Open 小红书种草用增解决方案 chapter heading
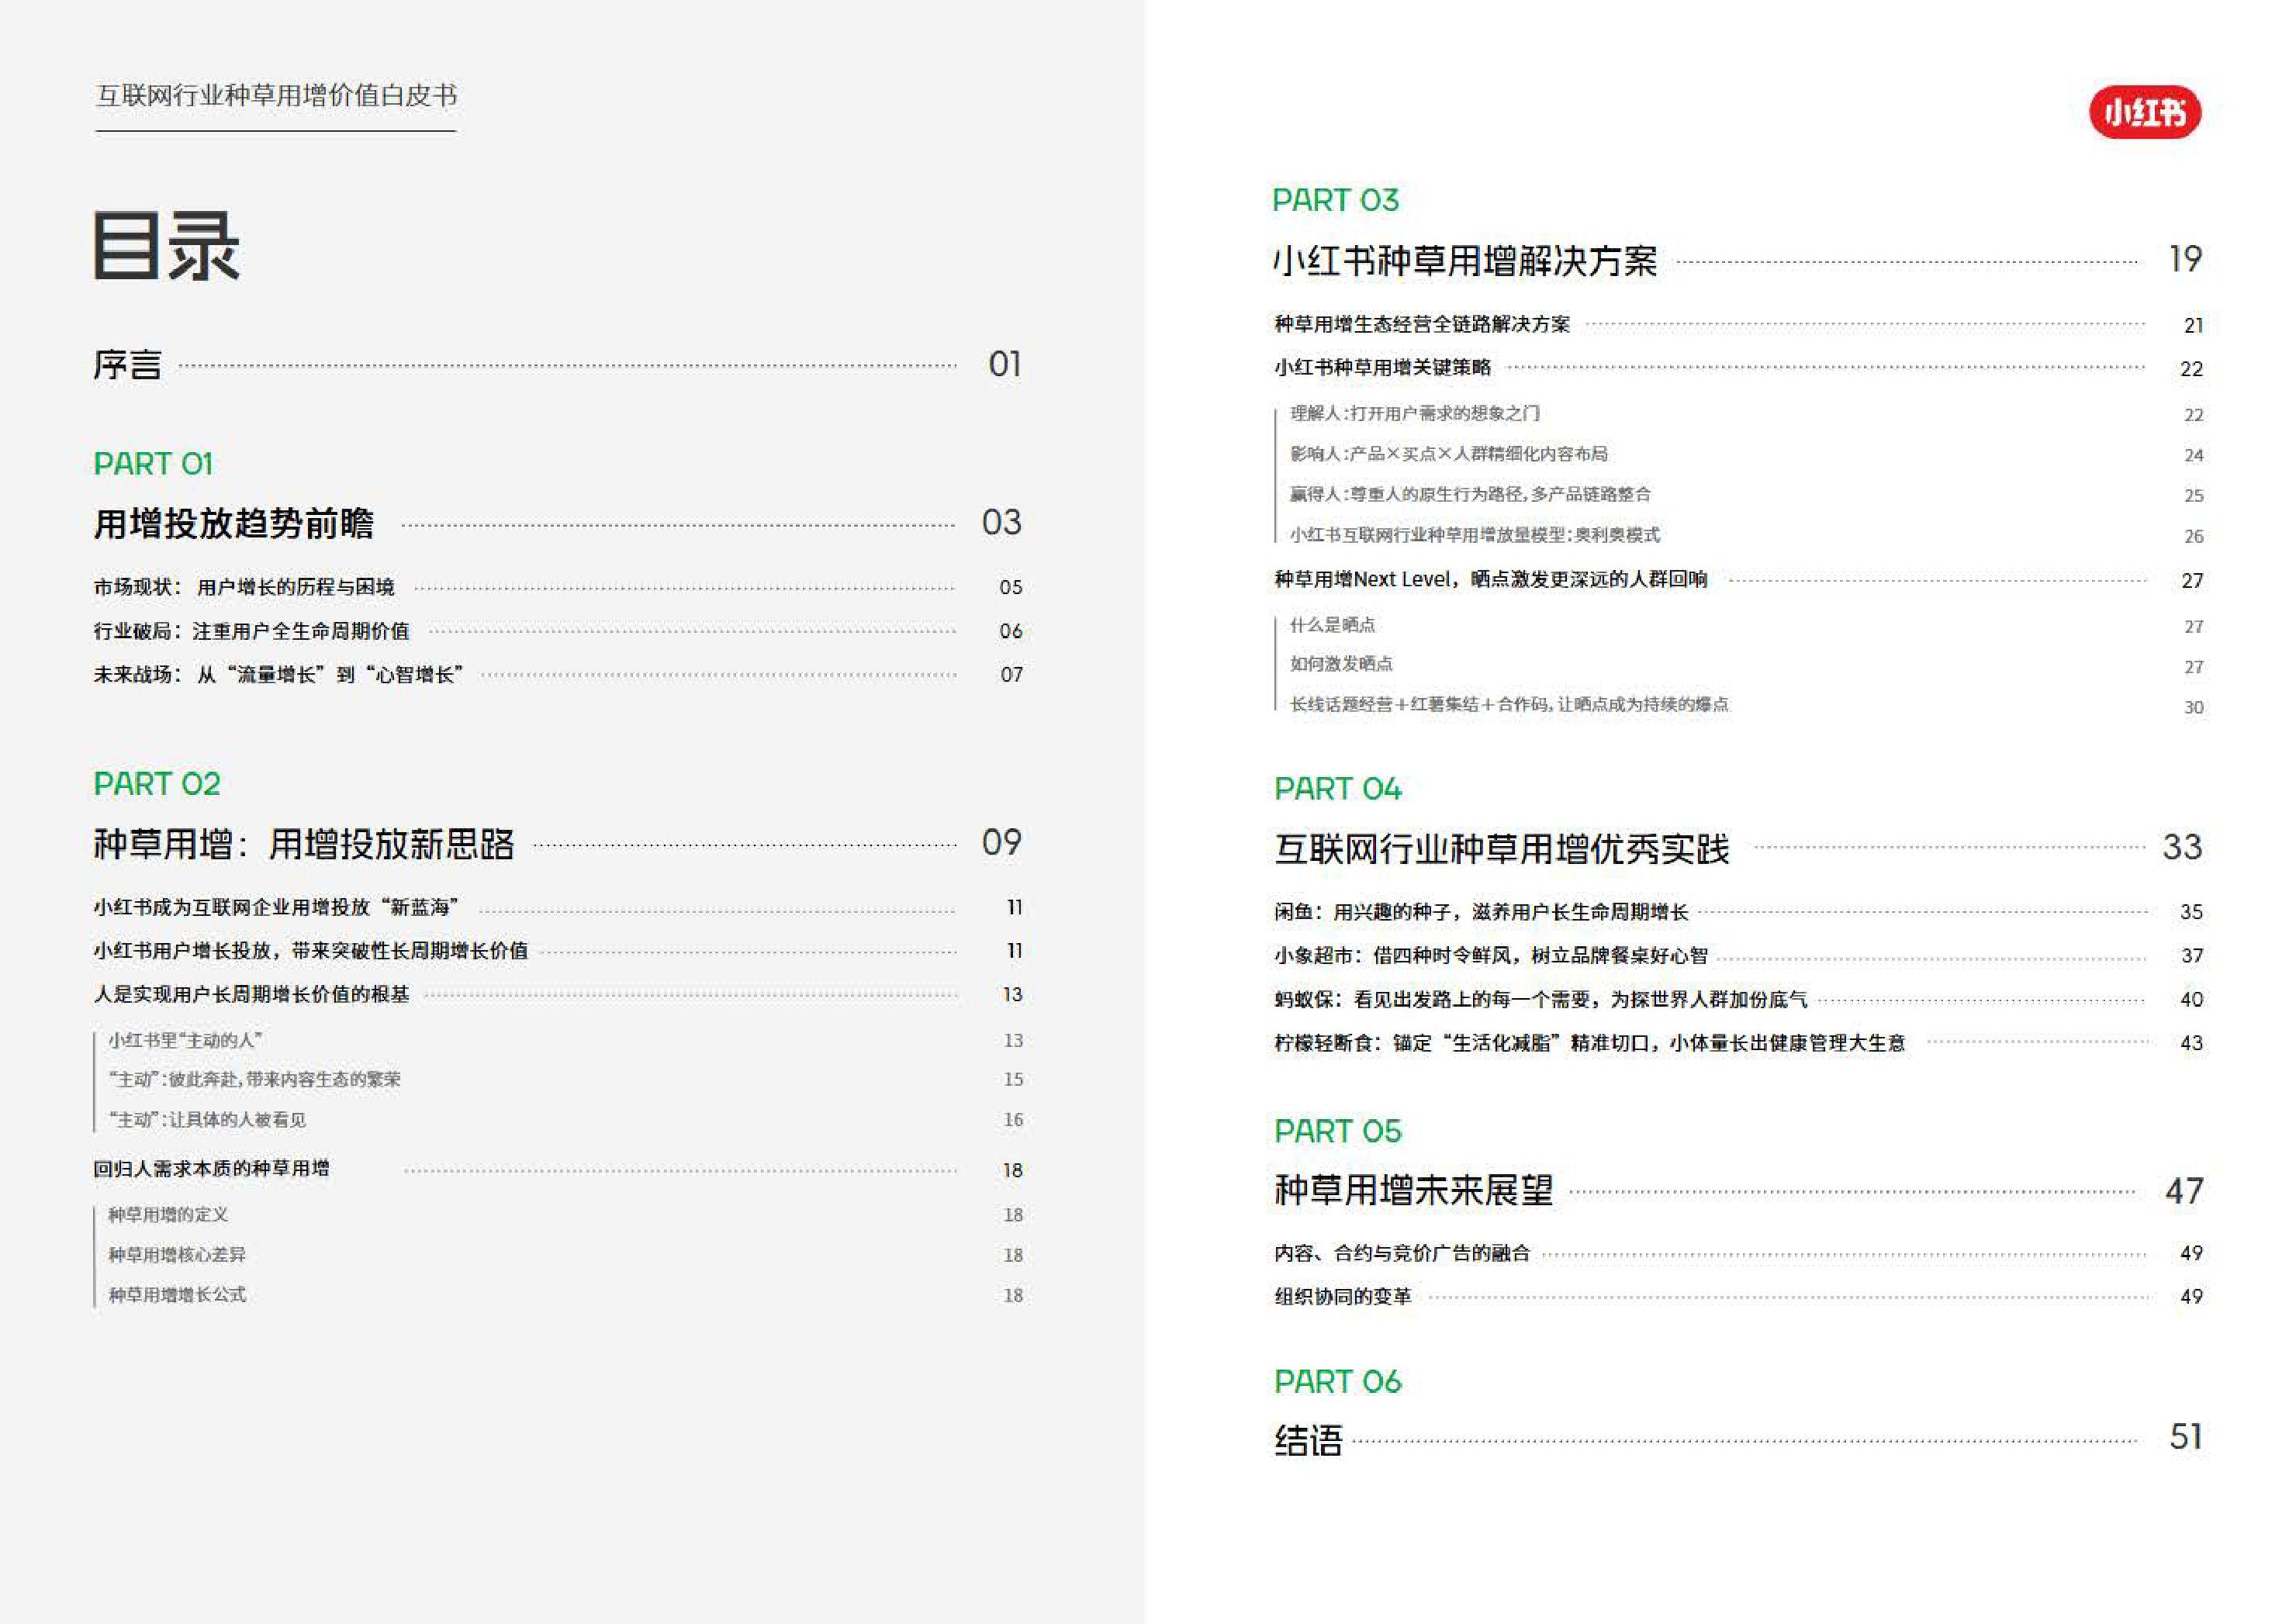Screen dimensions: 2296x1624 click(1465, 261)
